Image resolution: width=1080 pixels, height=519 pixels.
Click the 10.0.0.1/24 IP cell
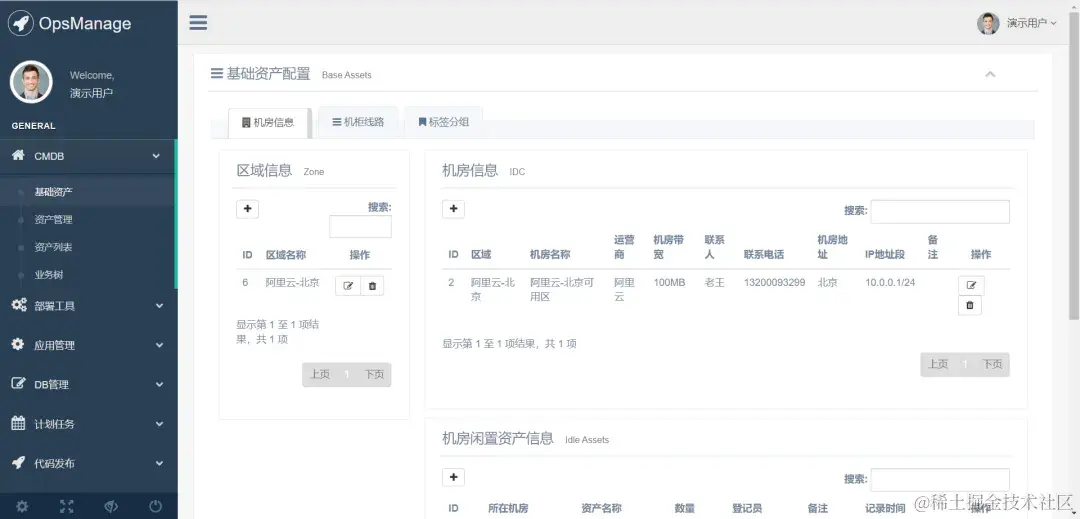890,282
